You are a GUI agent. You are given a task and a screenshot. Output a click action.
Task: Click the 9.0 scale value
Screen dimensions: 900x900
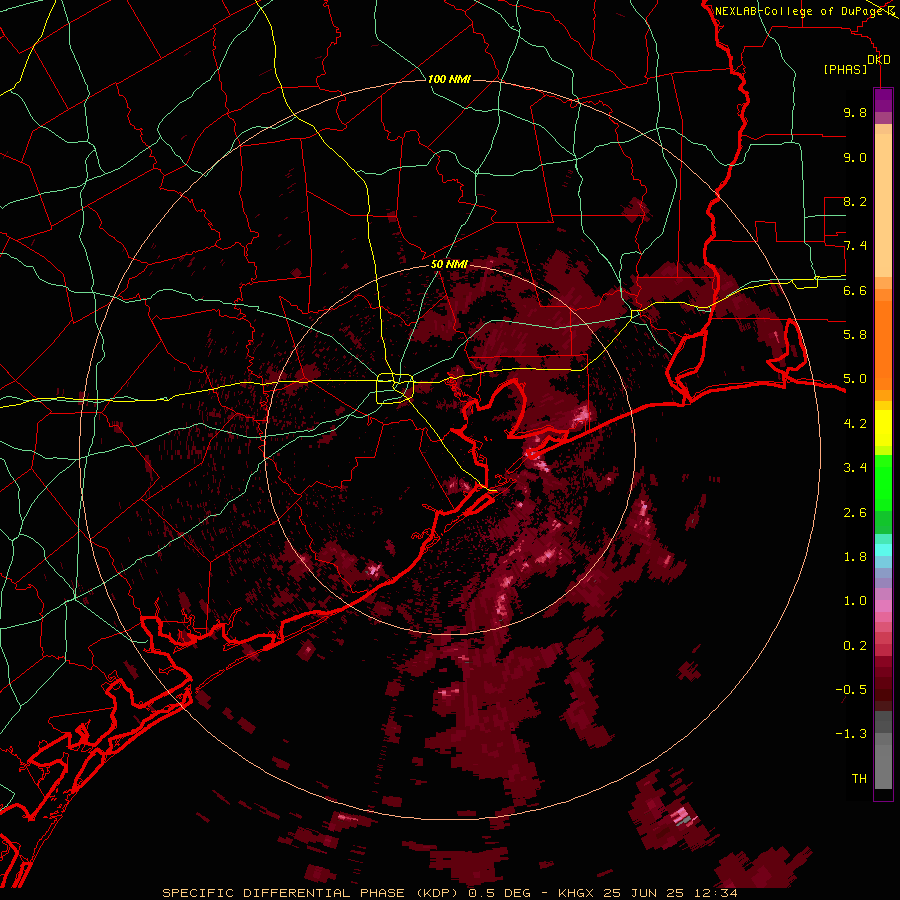pyautogui.click(x=855, y=157)
